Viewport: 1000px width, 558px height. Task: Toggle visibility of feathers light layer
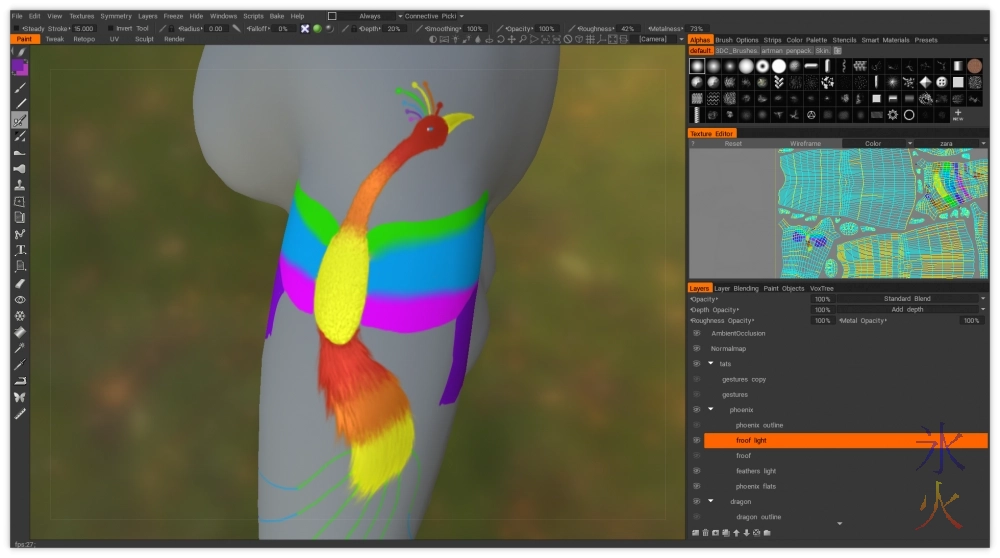point(696,471)
